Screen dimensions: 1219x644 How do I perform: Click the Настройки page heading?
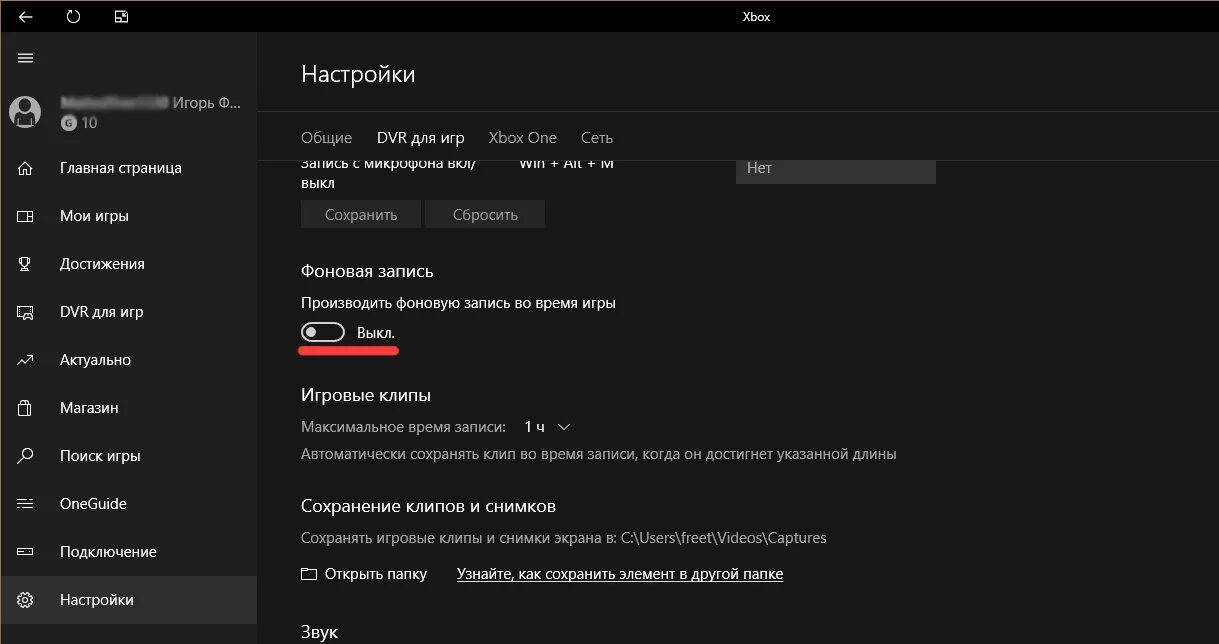coord(358,74)
